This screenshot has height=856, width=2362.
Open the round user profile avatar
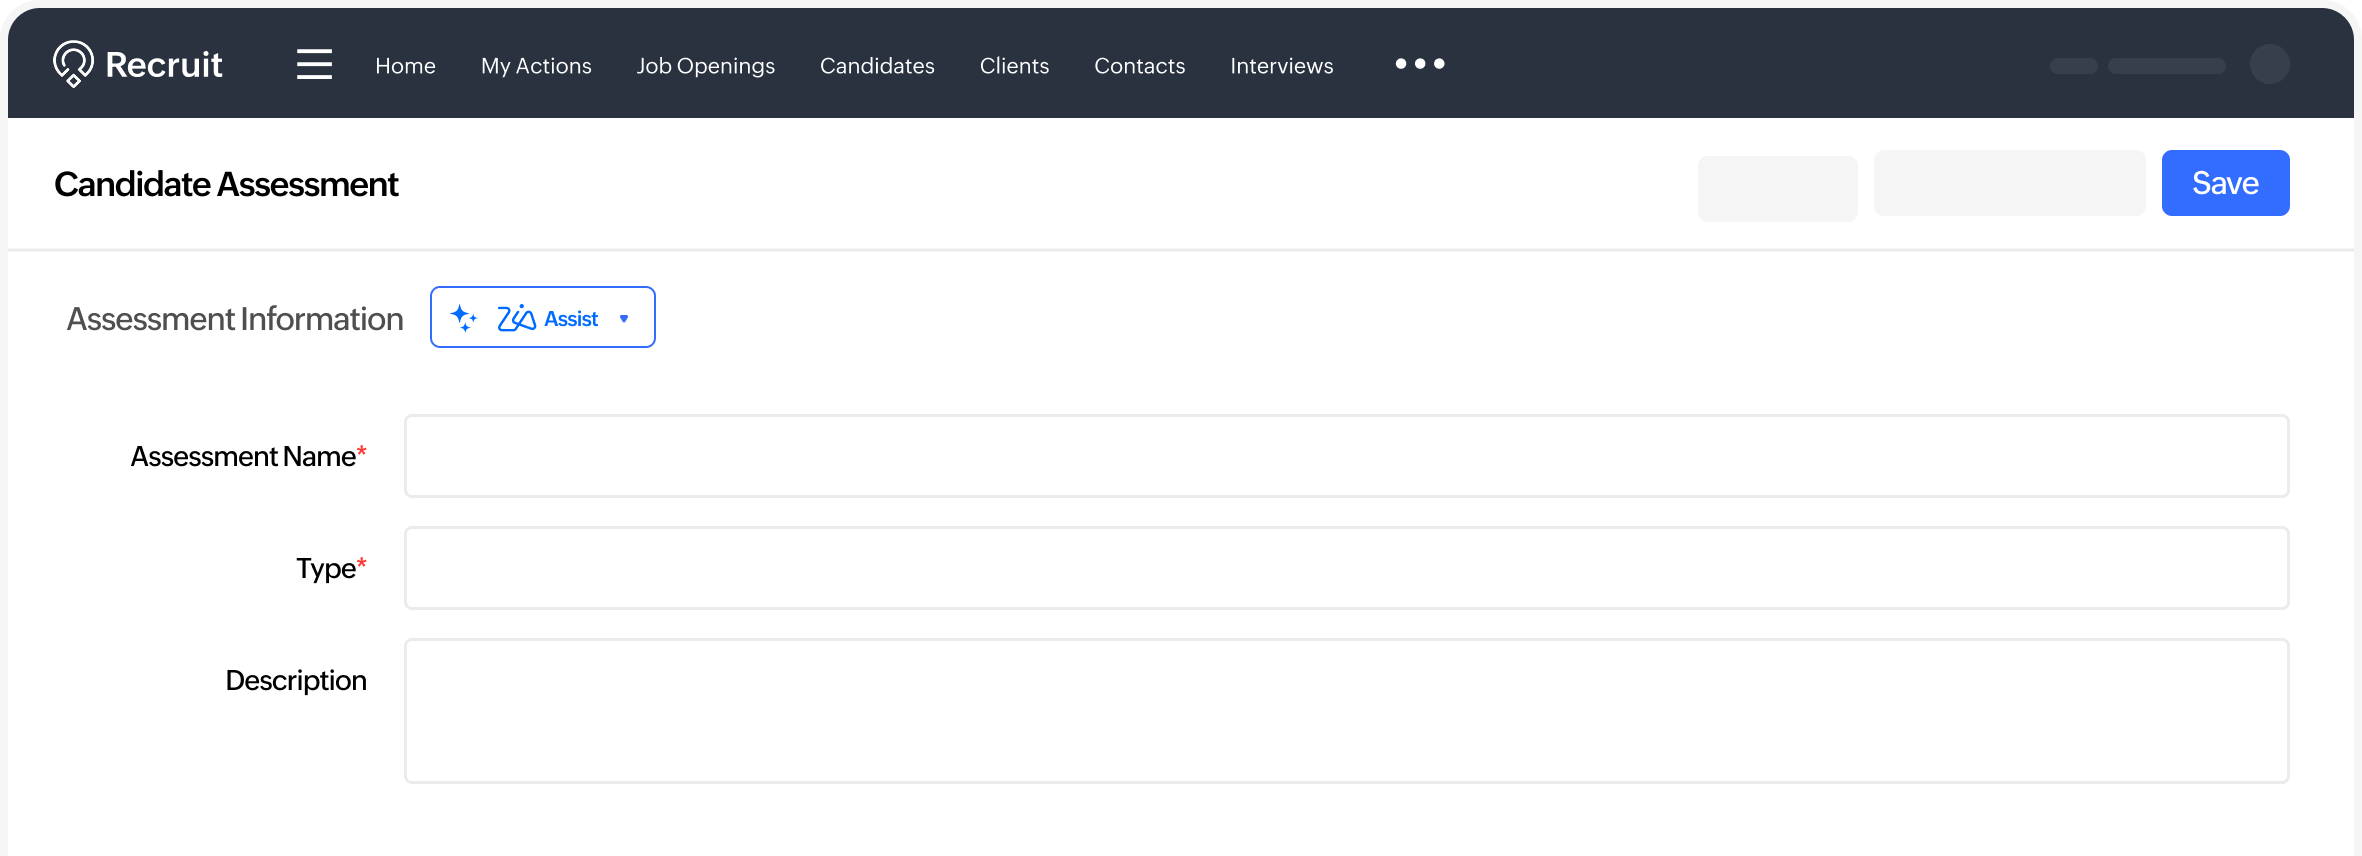tap(2269, 65)
